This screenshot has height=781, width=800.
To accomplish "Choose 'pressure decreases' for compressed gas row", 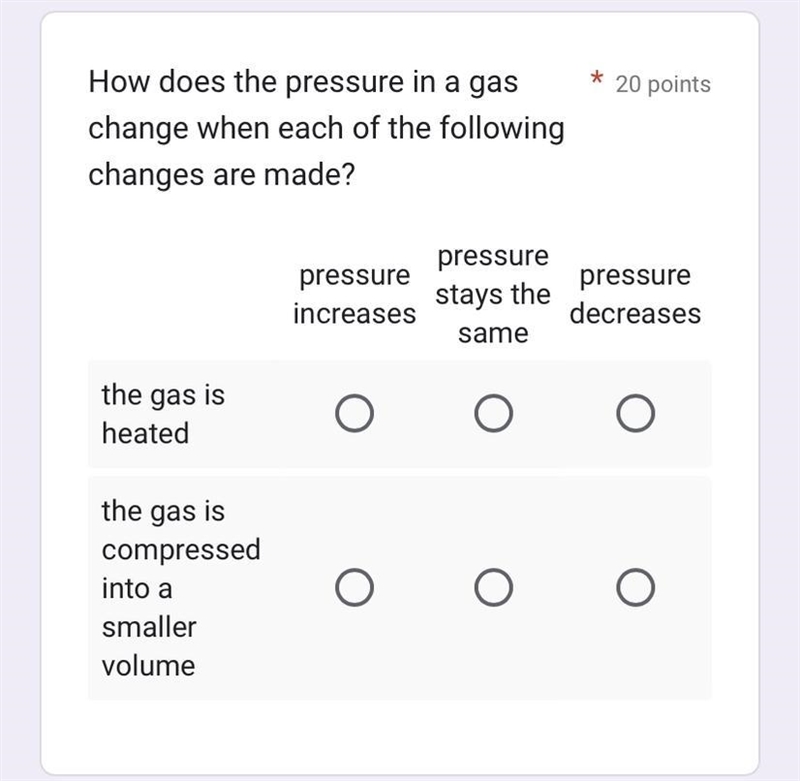I will tap(635, 587).
